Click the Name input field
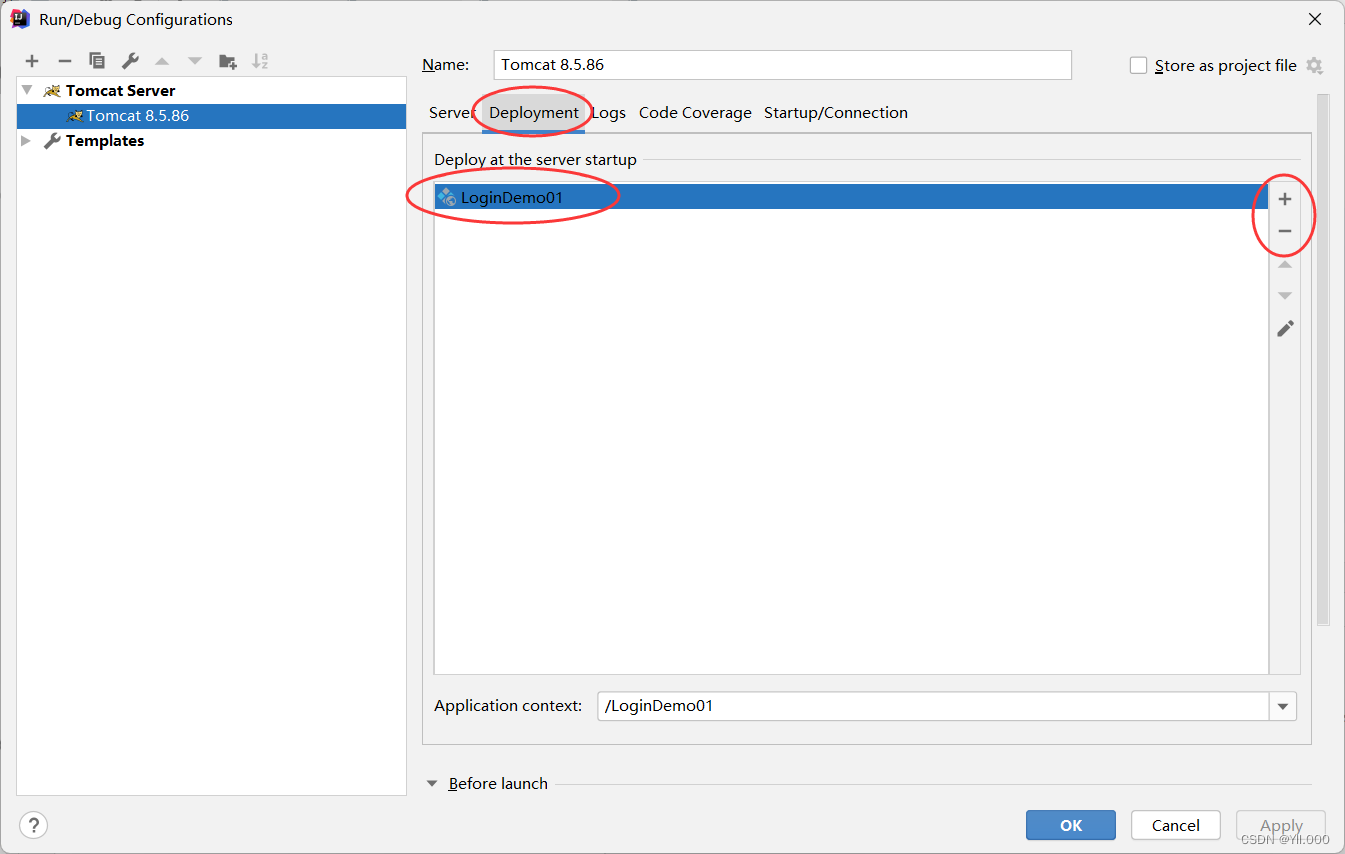1345x854 pixels. point(782,65)
